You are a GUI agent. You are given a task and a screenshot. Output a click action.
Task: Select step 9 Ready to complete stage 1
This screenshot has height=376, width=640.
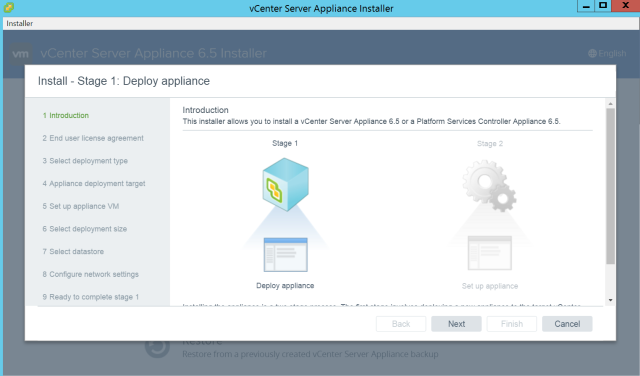coord(91,297)
